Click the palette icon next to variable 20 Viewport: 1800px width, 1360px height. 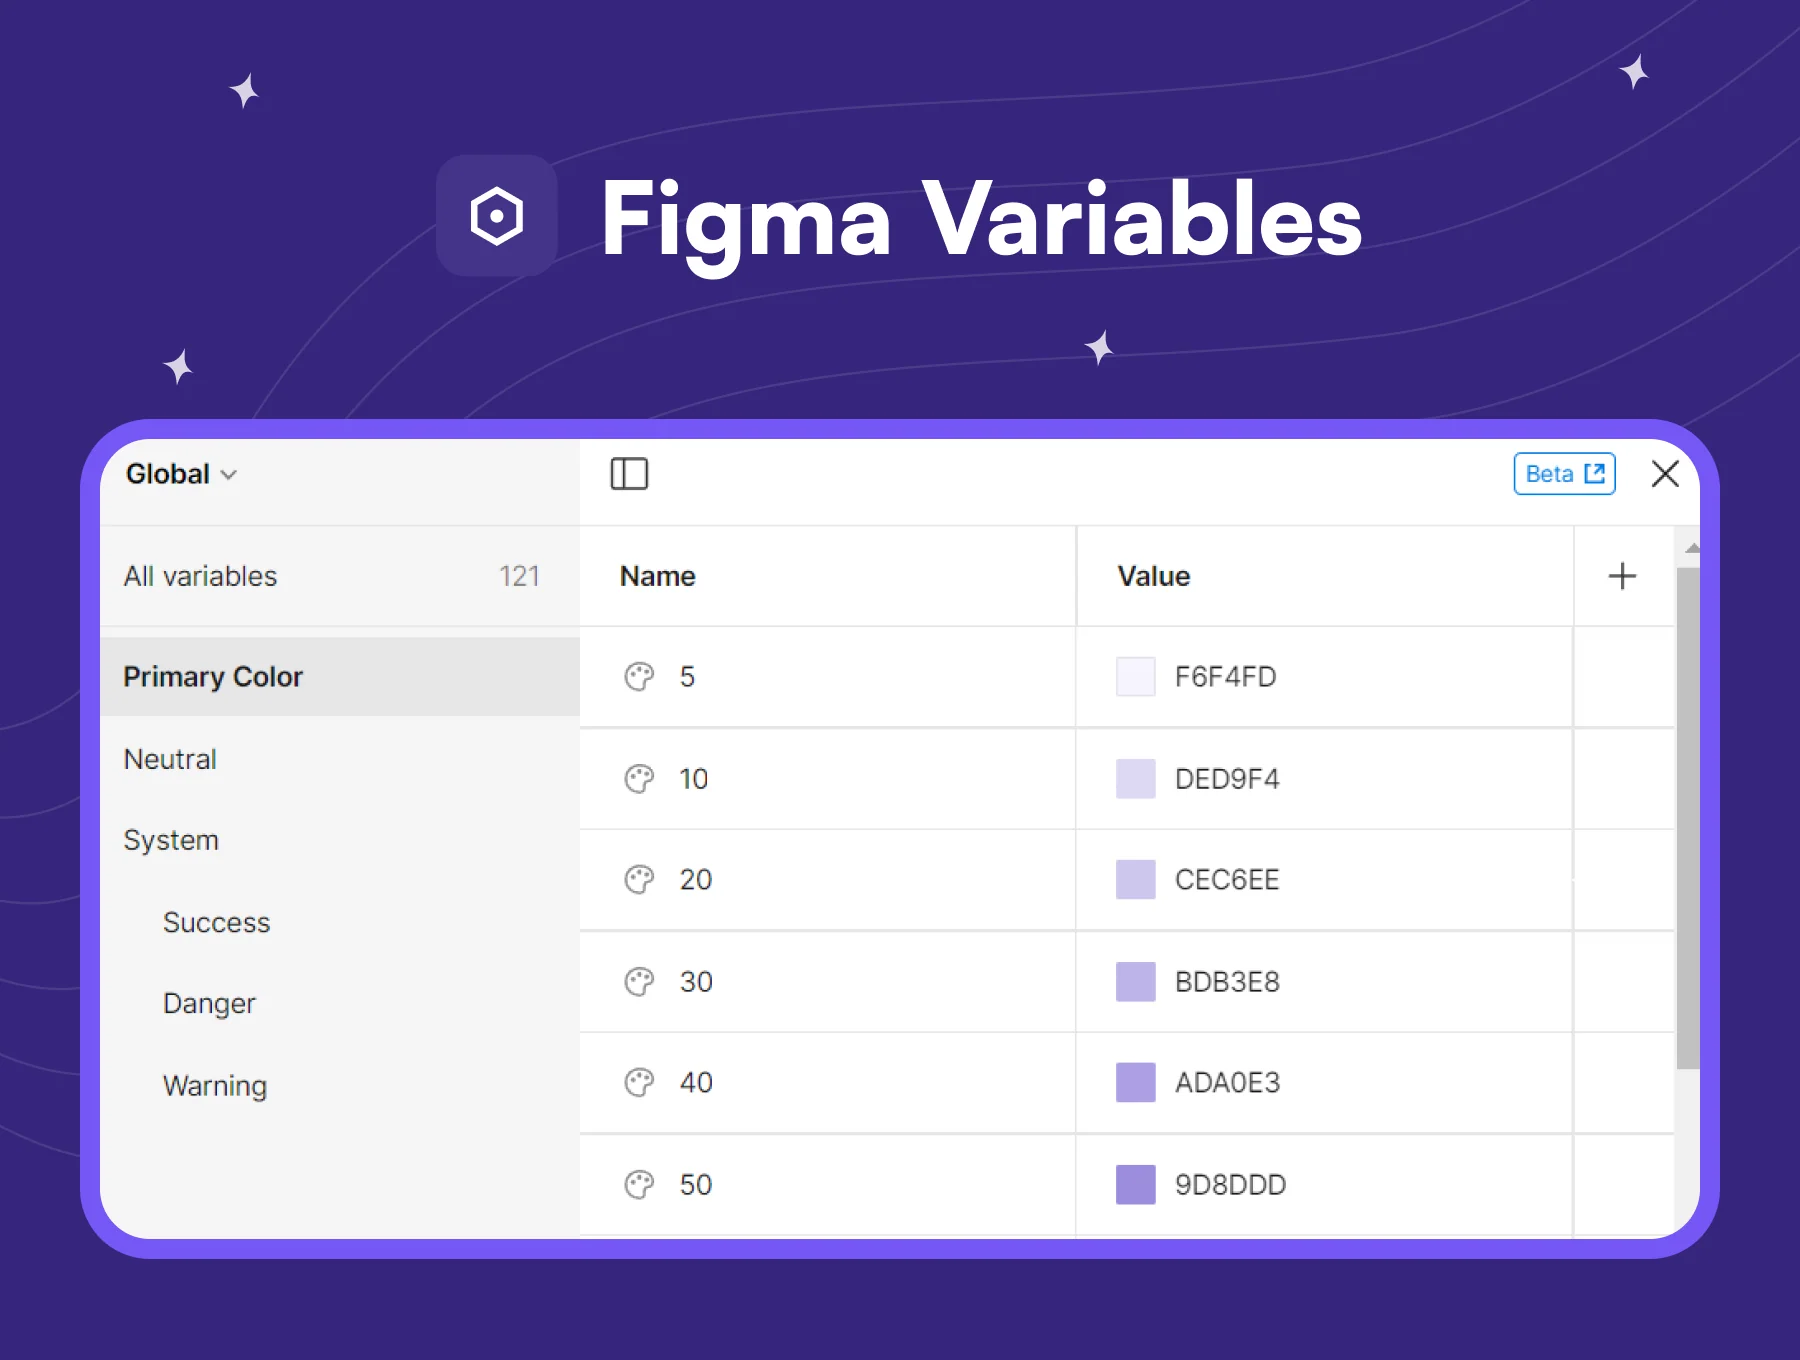639,880
